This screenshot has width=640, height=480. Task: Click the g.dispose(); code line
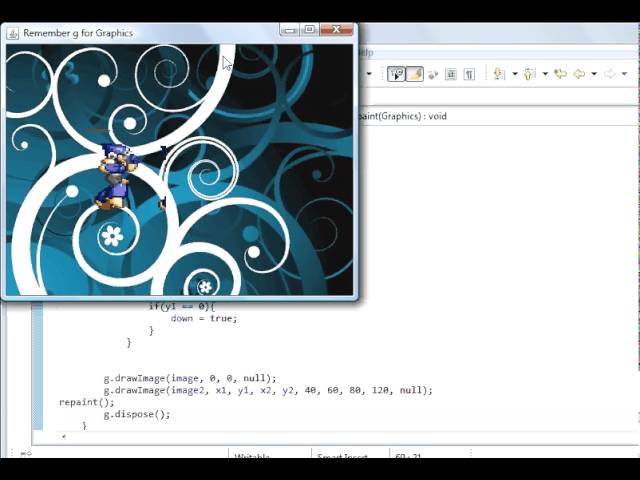[x=137, y=414]
